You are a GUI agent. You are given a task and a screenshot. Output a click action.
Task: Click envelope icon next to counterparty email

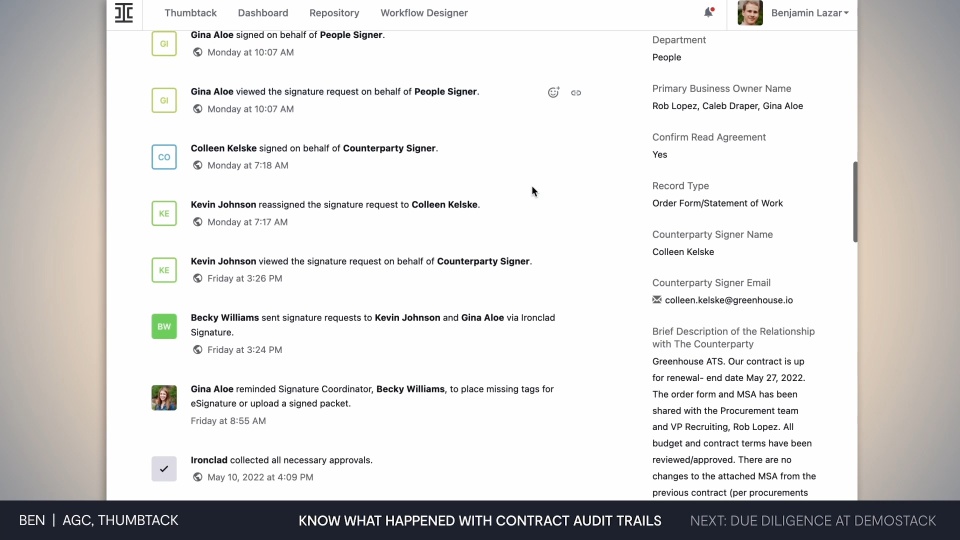pyautogui.click(x=657, y=300)
